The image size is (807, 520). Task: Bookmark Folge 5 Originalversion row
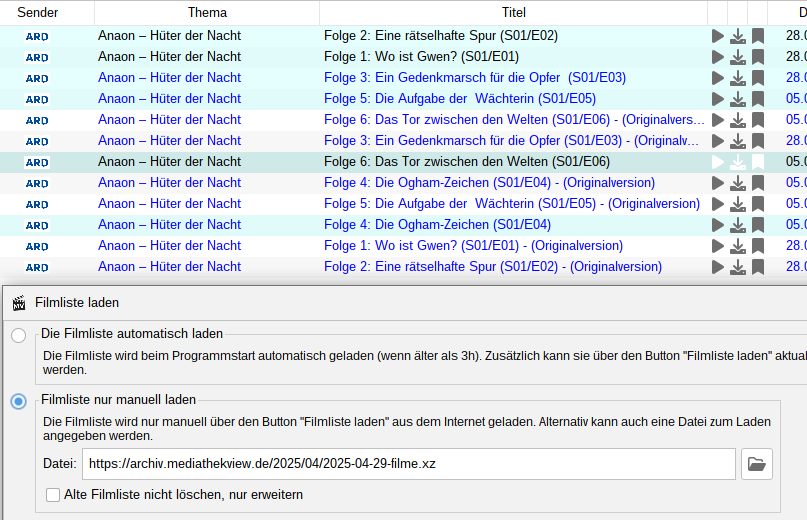click(758, 204)
